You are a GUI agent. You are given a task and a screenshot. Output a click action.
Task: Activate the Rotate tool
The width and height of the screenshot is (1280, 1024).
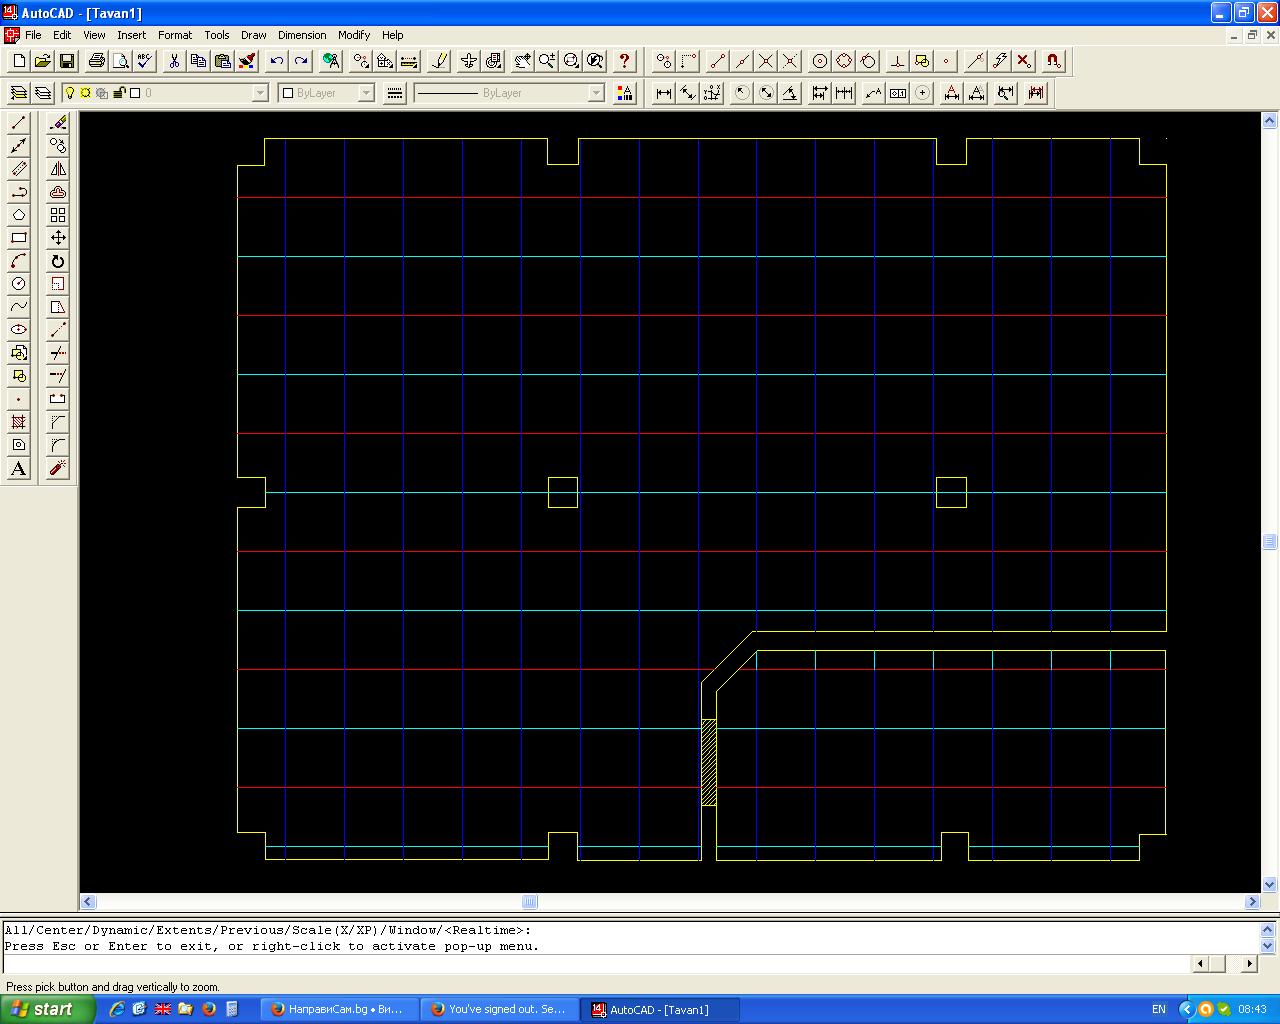(x=58, y=261)
